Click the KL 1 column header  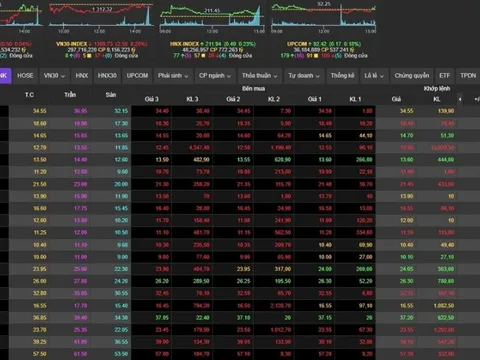[x=355, y=99]
